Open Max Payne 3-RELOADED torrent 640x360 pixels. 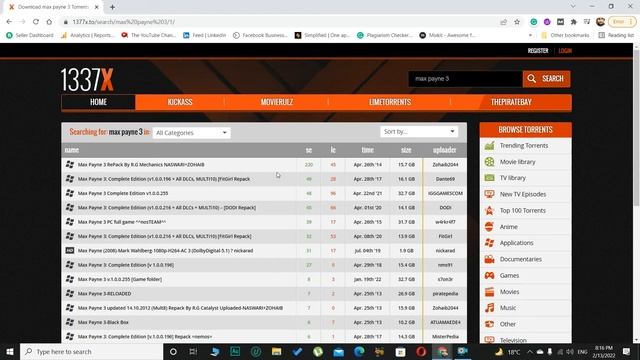pos(104,293)
